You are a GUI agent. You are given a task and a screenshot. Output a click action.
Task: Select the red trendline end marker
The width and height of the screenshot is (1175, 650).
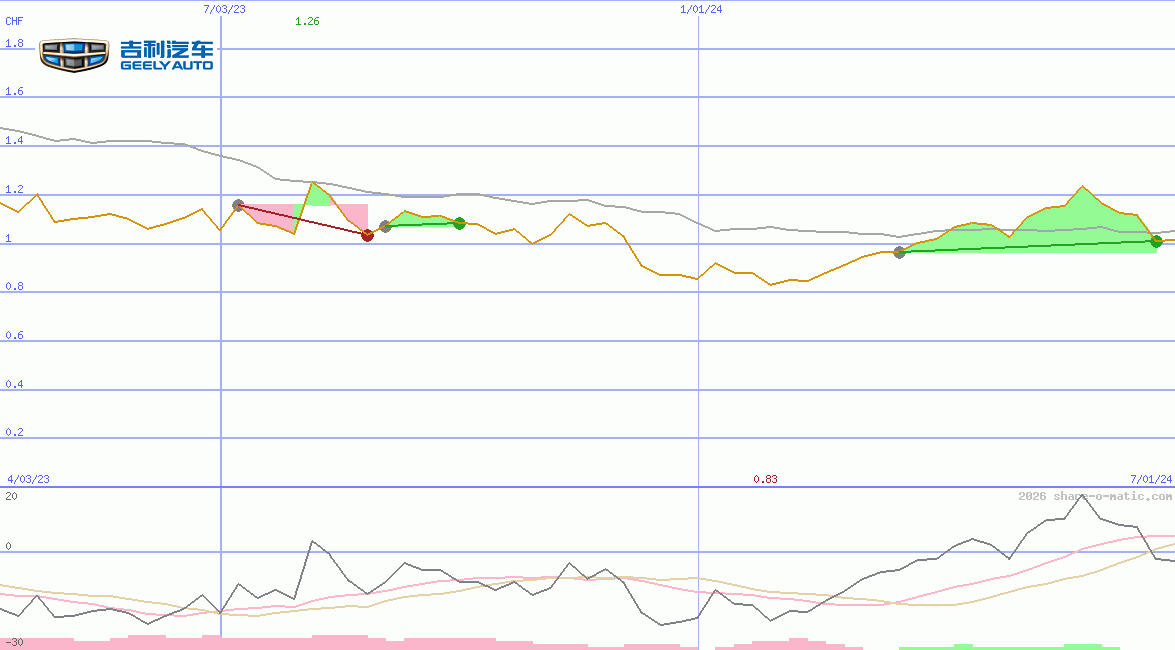(x=367, y=236)
